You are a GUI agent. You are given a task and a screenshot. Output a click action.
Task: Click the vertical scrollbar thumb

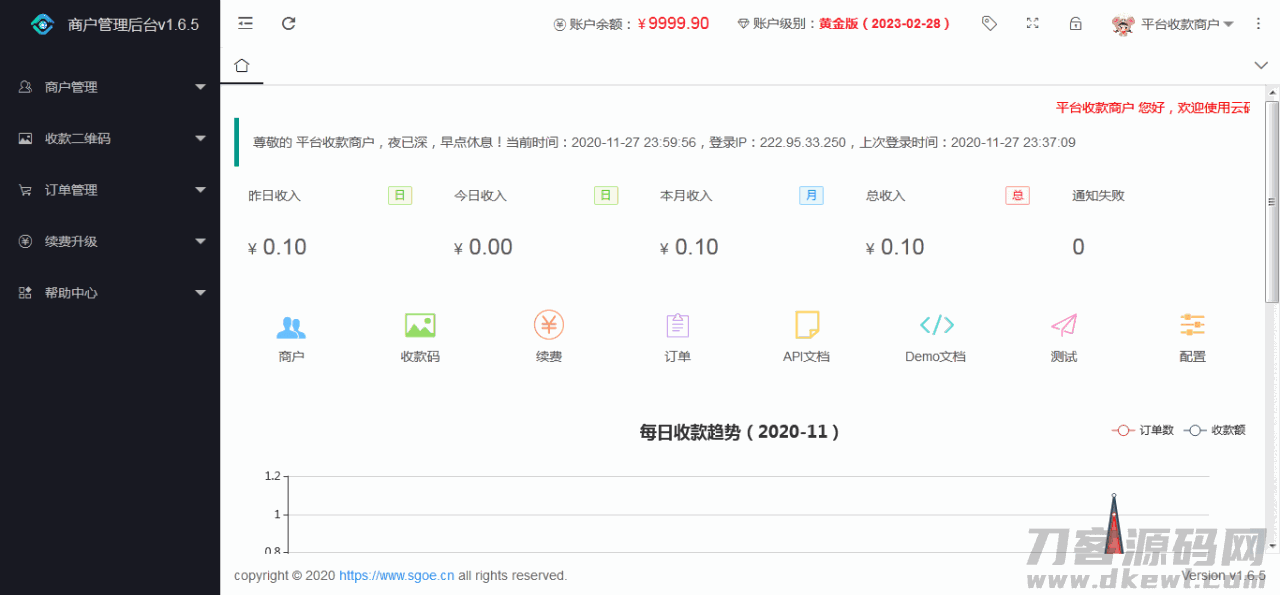(1272, 200)
